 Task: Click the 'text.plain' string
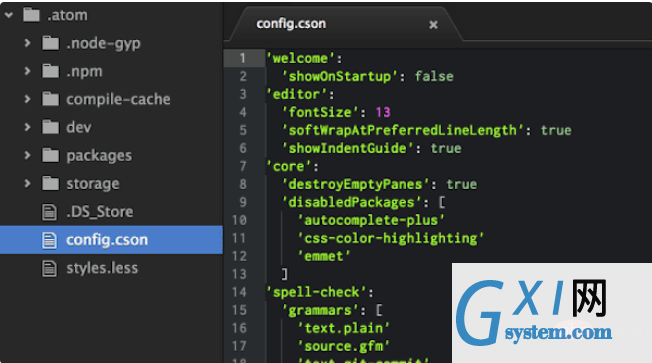coord(343,328)
